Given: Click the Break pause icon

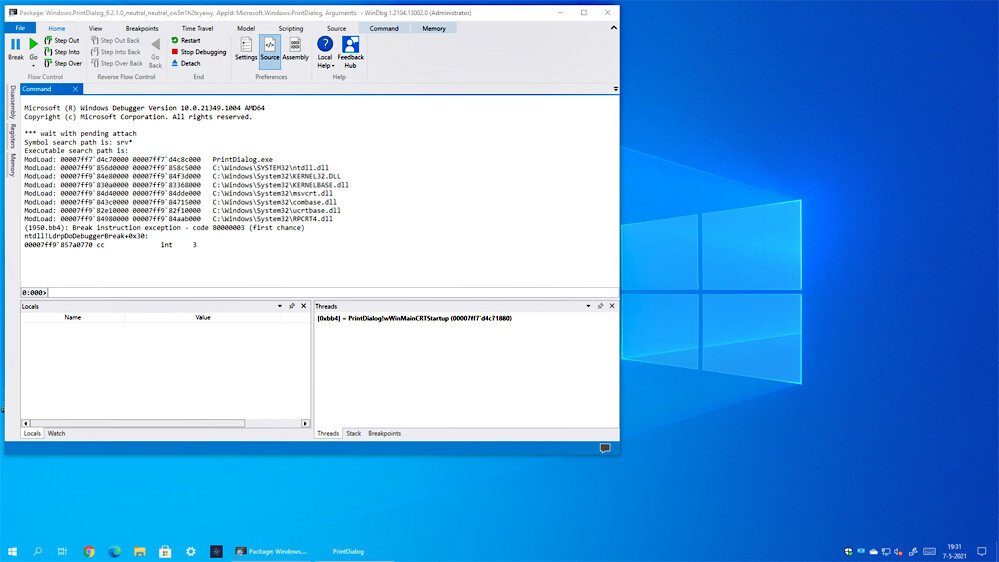Looking at the screenshot, I should pyautogui.click(x=16, y=44).
